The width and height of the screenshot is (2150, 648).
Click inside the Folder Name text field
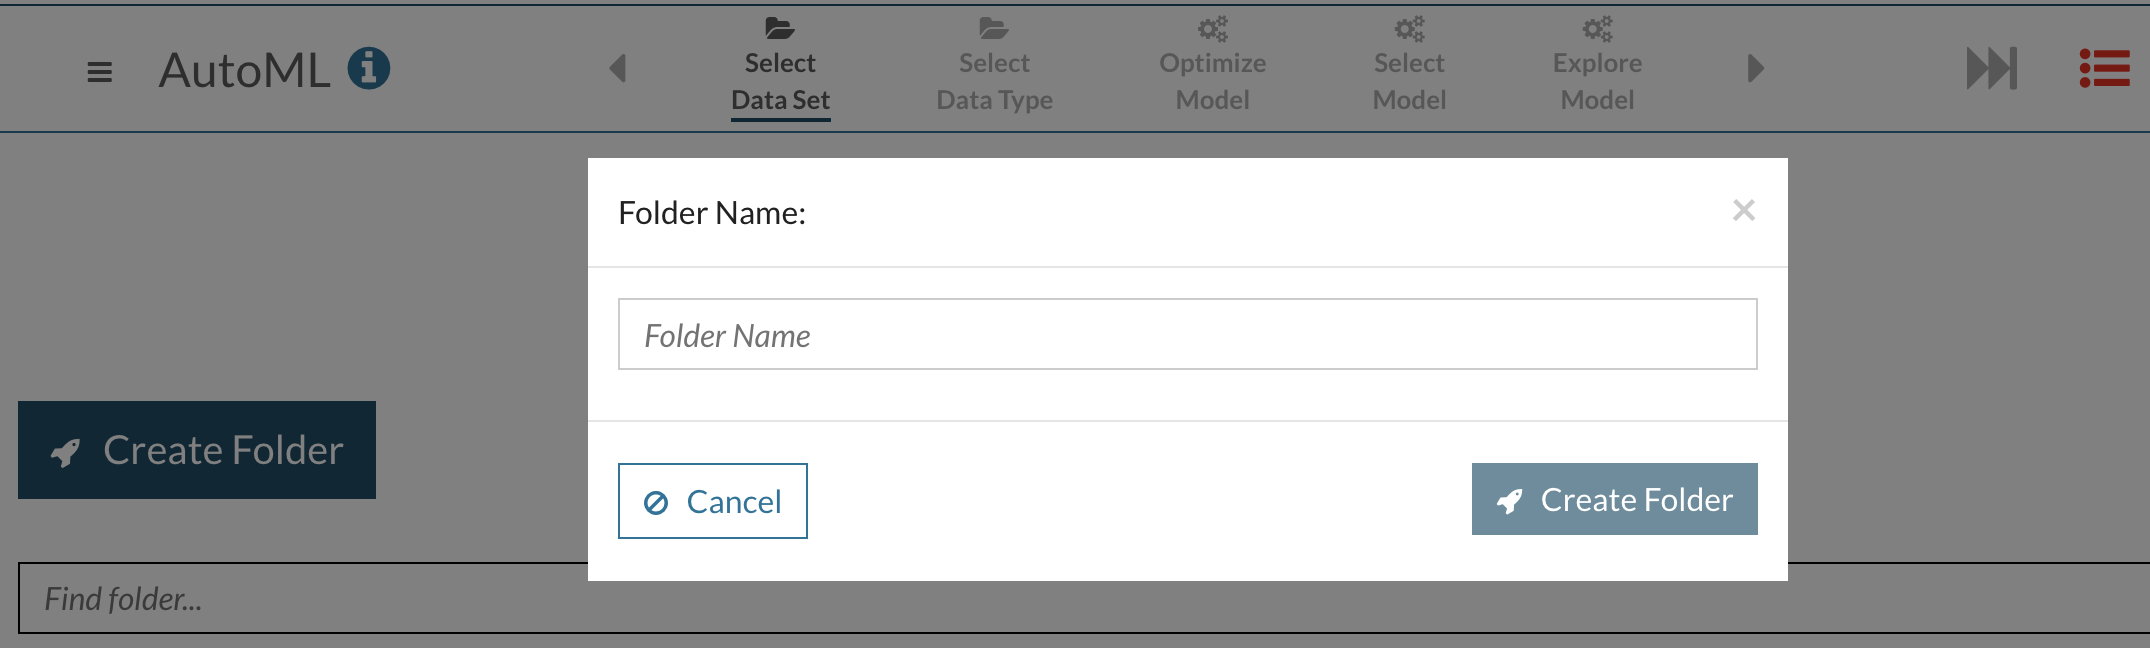coord(1187,334)
